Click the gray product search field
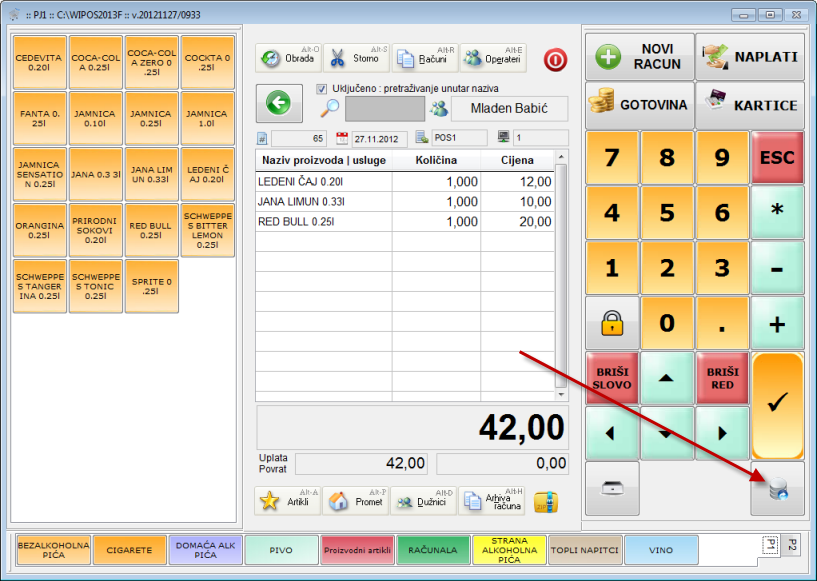This screenshot has width=817, height=581. [384, 109]
